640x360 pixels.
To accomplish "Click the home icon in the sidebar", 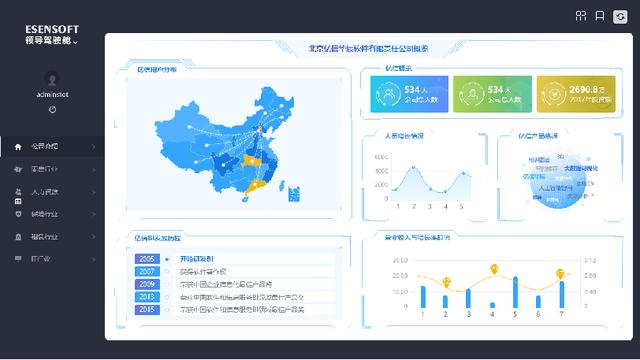I will (18, 147).
